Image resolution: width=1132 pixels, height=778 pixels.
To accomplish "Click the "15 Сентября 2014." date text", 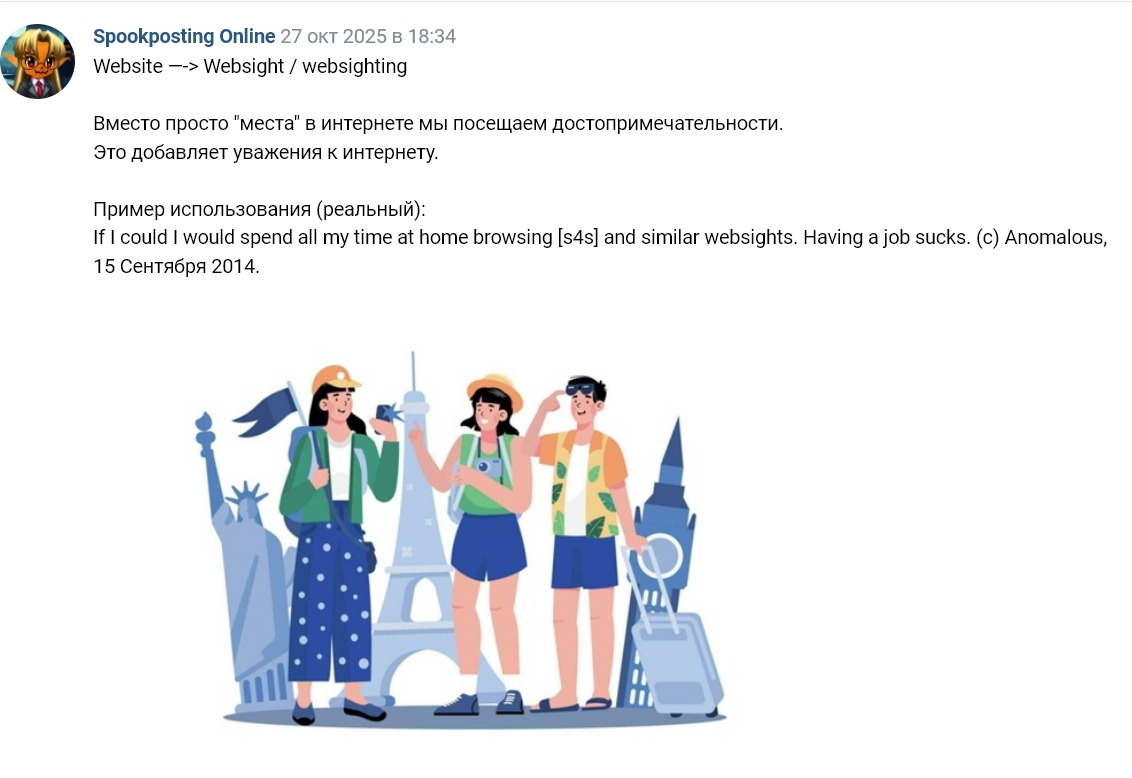I will tap(176, 268).
